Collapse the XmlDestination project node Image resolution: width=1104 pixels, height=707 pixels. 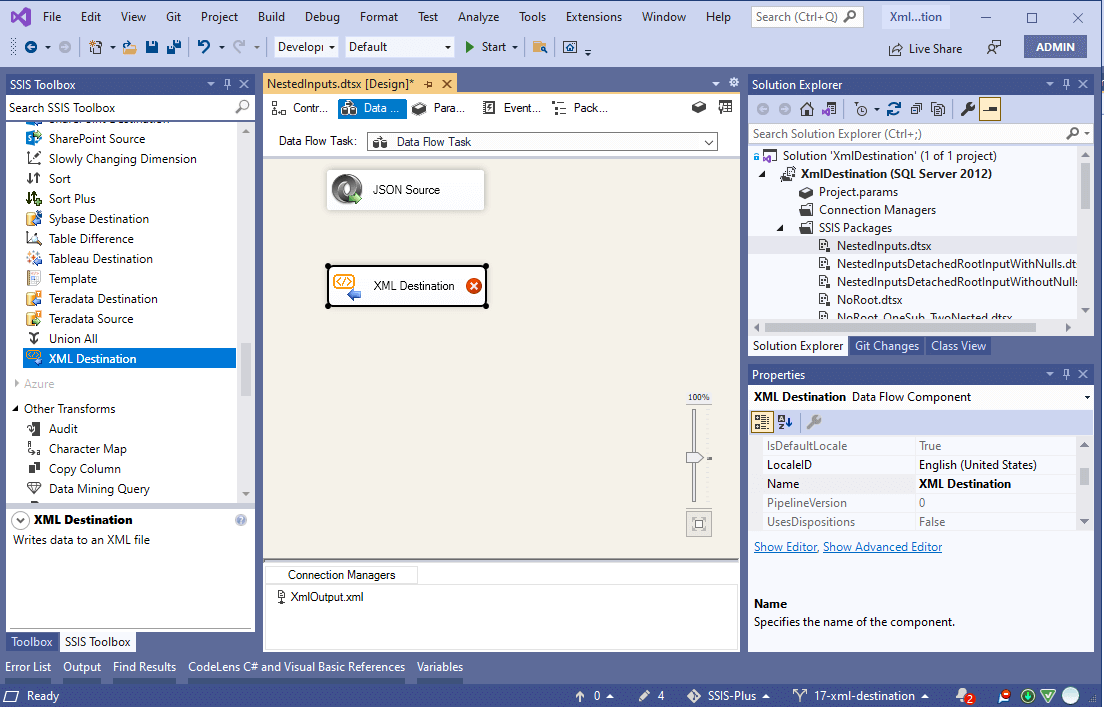pyautogui.click(x=762, y=174)
